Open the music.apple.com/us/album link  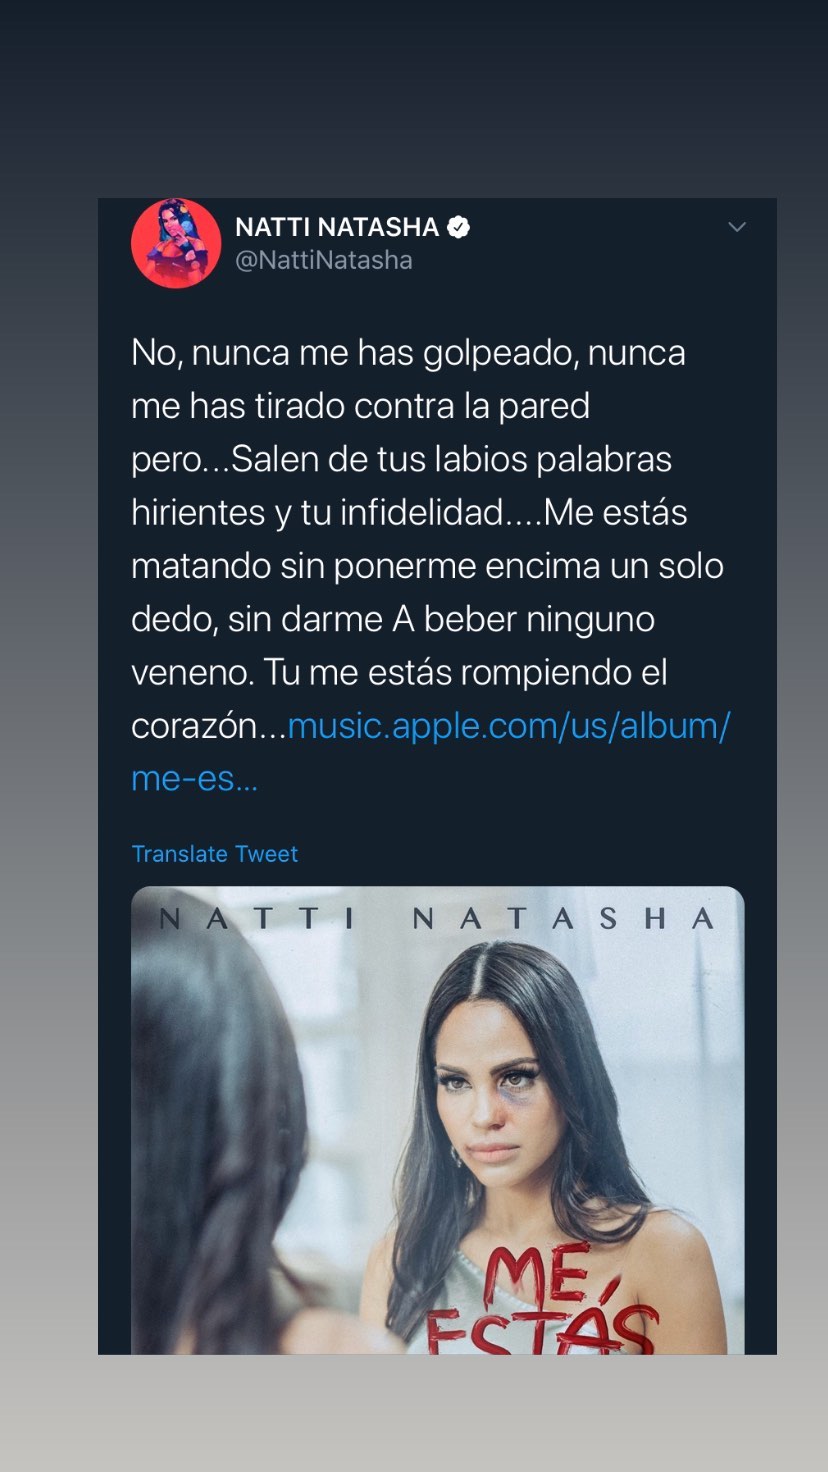[509, 726]
